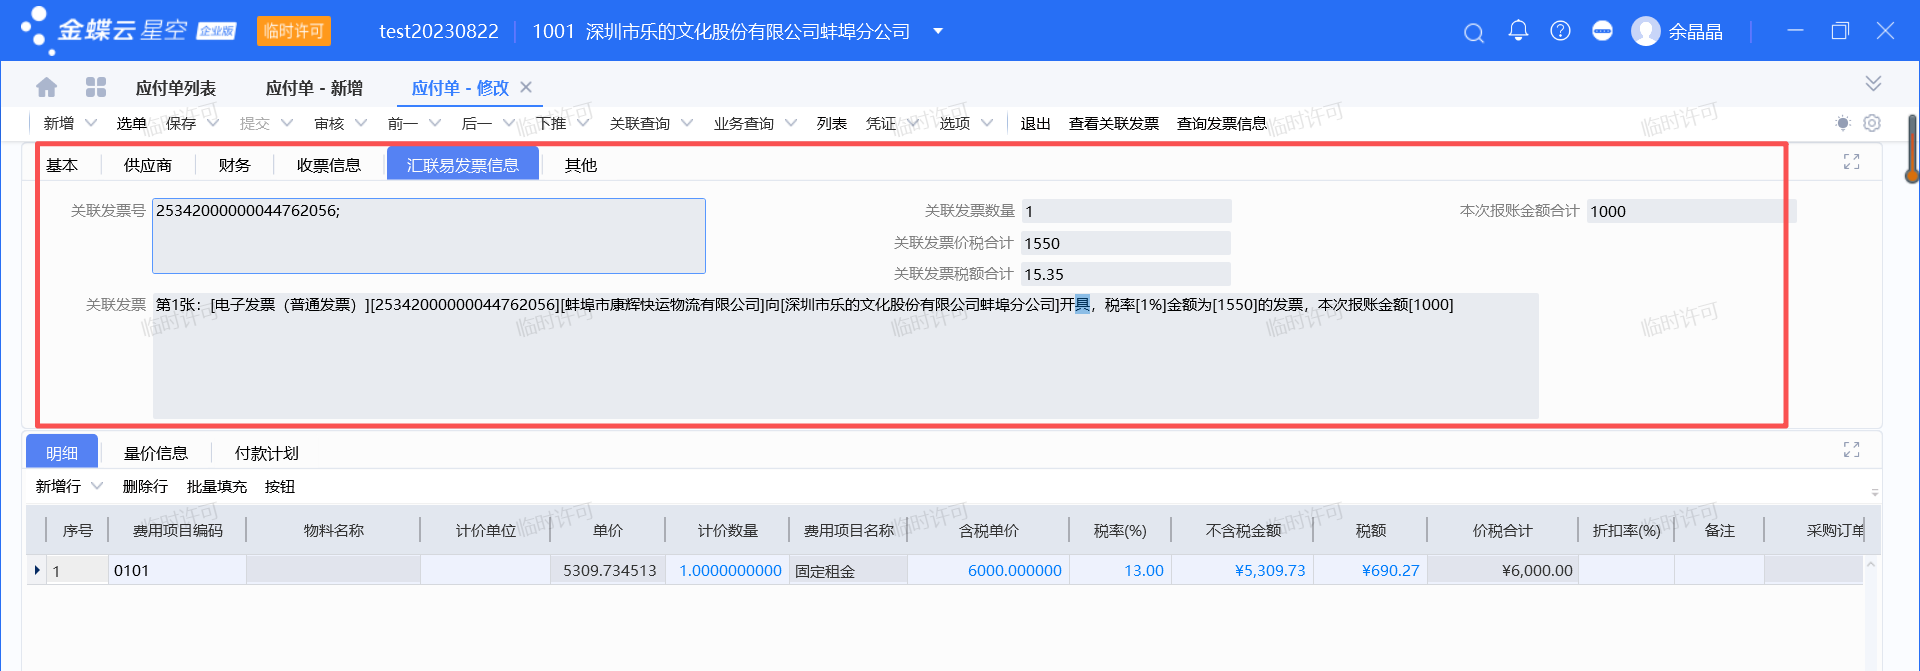The image size is (1920, 671).
Task: Click the home icon in tab bar
Action: coord(46,88)
